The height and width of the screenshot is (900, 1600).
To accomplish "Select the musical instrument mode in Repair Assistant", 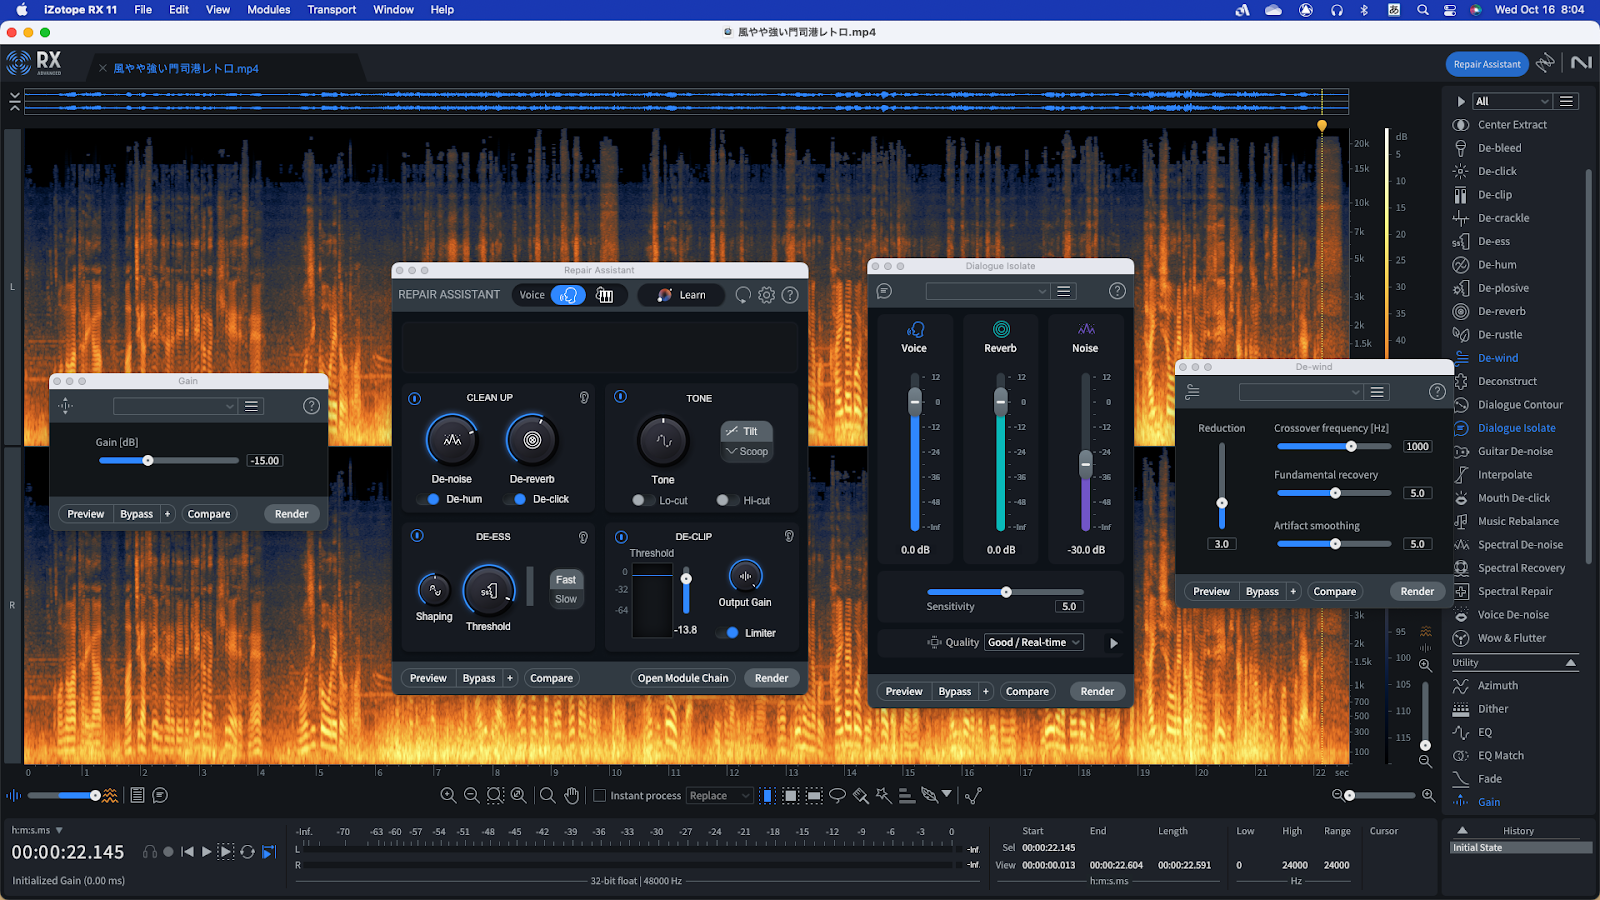I will 605,295.
